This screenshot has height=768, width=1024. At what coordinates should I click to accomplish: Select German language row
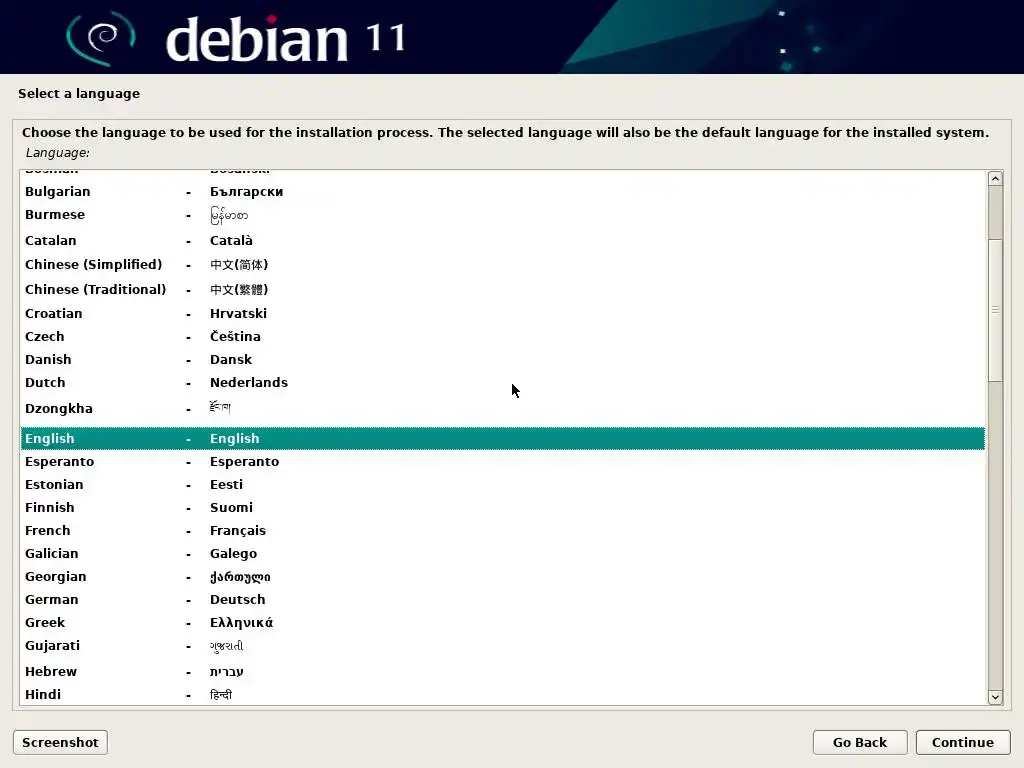[502, 600]
